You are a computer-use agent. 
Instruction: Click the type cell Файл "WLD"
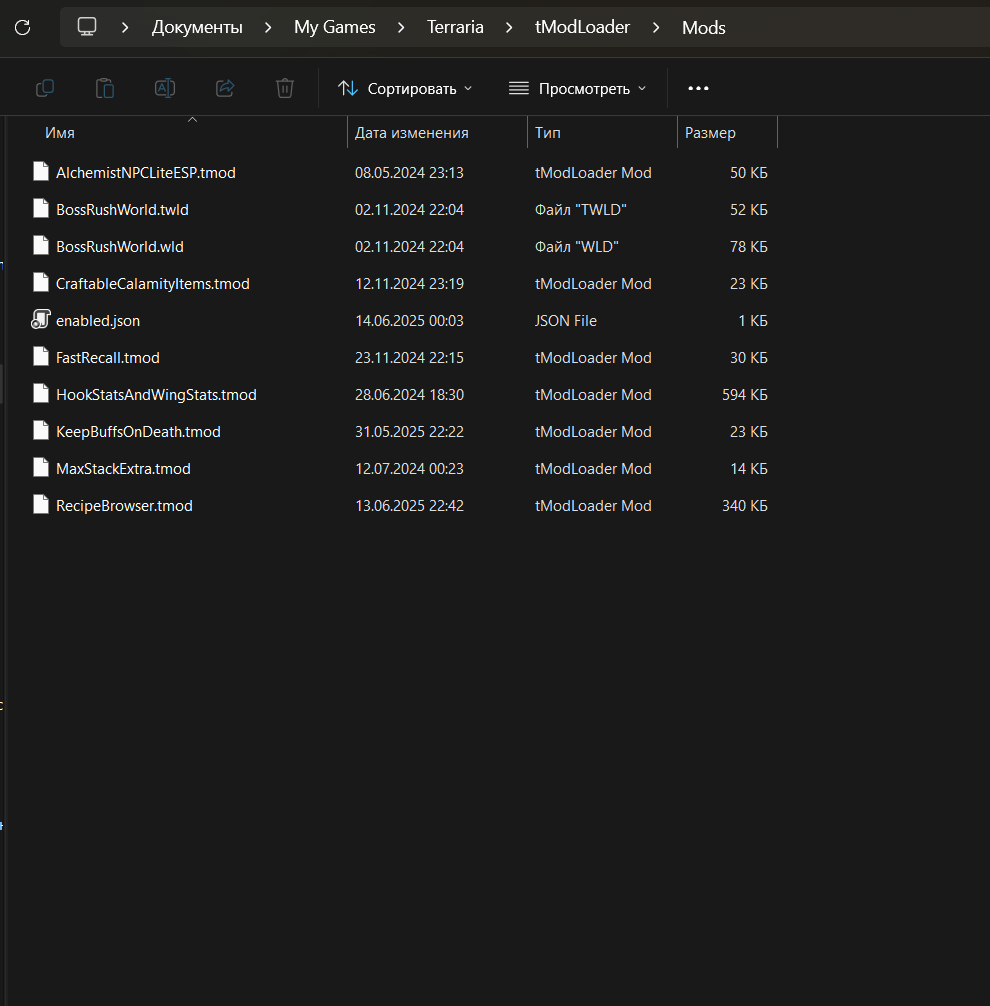coord(577,246)
